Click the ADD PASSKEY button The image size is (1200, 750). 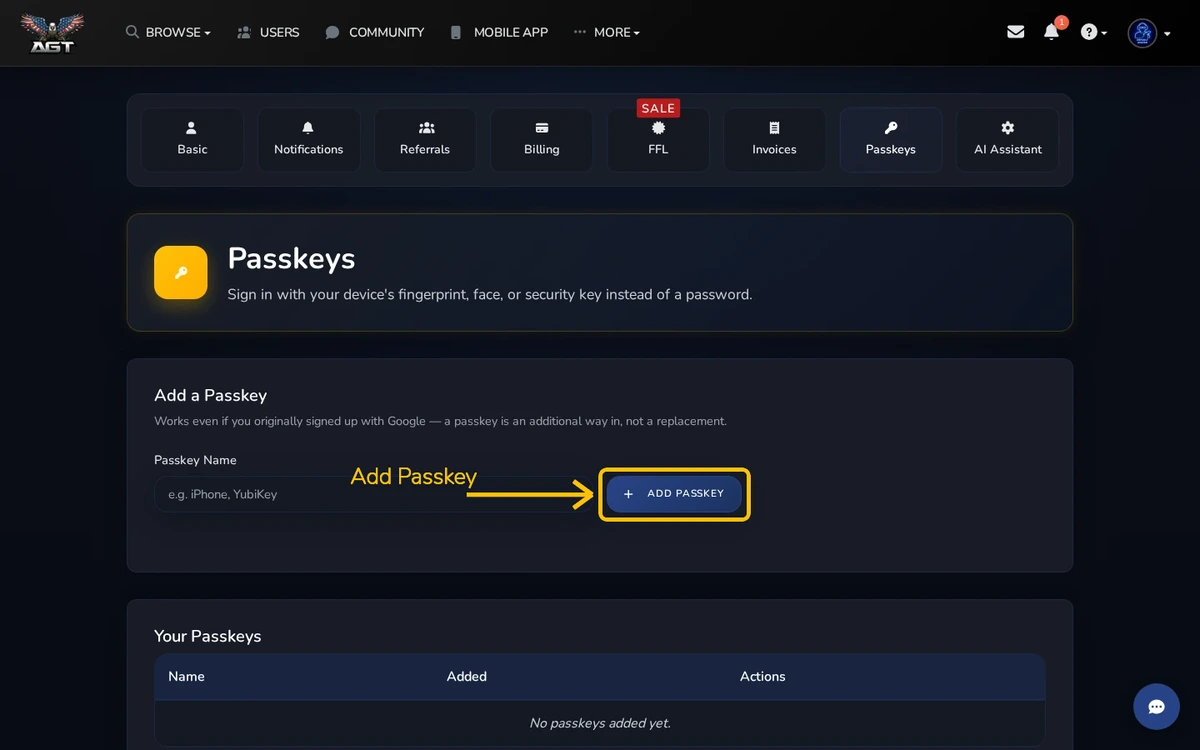coord(674,494)
